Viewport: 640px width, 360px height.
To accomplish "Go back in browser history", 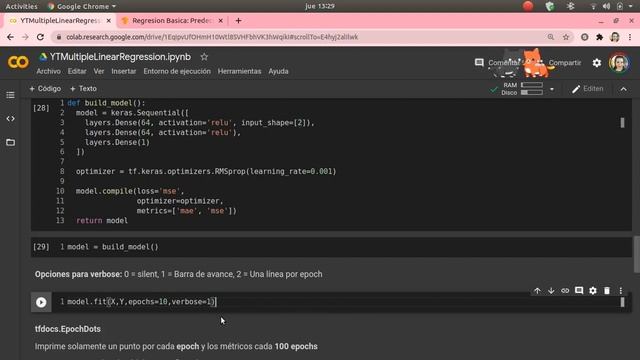I will [x=10, y=37].
